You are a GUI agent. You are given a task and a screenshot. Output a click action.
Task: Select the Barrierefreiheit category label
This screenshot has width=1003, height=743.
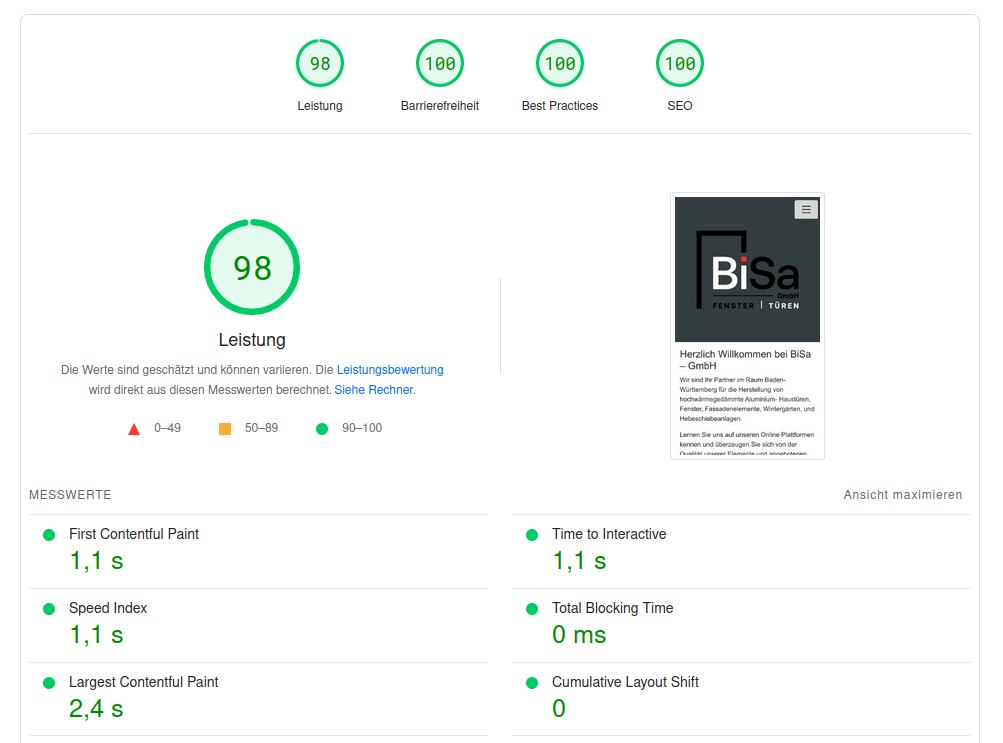[440, 106]
